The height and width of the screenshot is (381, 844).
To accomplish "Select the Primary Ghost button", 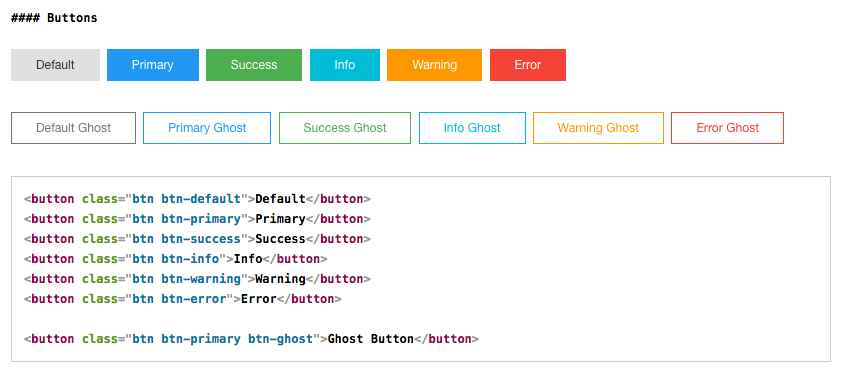I will click(x=207, y=128).
